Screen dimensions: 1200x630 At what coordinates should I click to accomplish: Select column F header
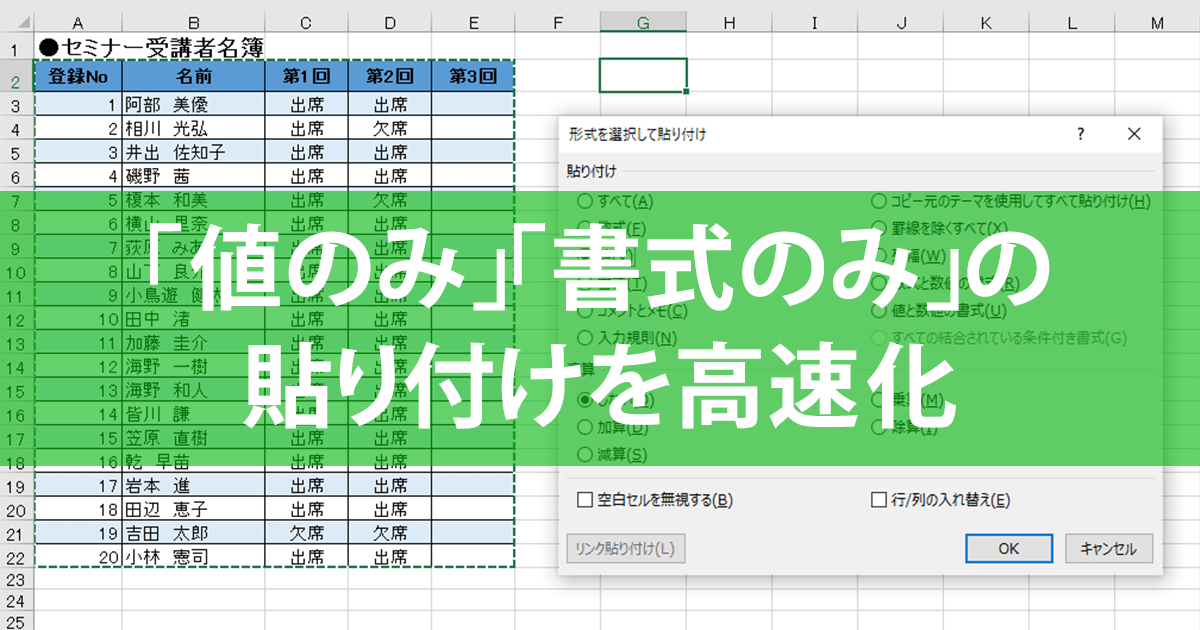557,22
